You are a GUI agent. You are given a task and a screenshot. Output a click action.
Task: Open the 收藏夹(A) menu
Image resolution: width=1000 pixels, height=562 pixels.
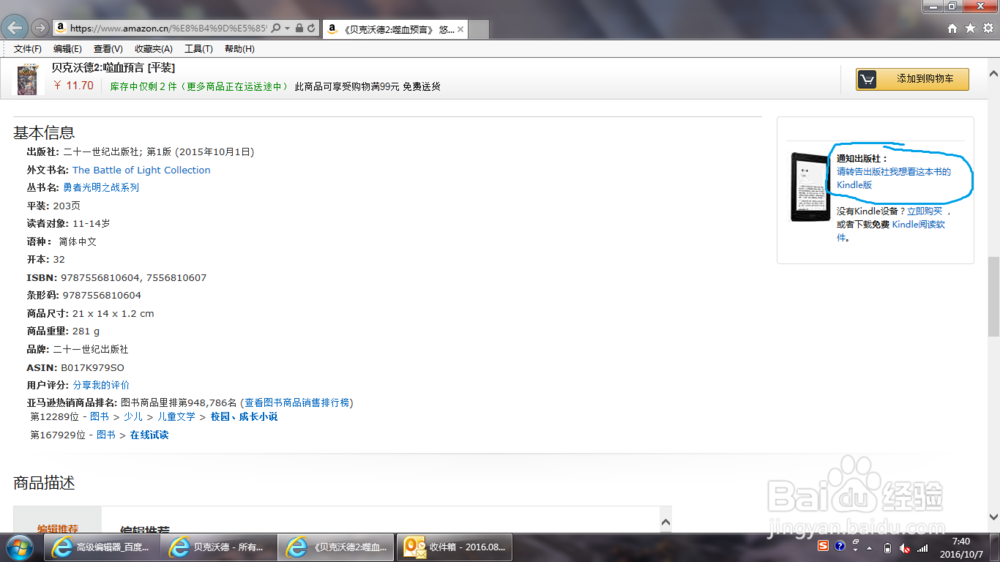click(154, 49)
